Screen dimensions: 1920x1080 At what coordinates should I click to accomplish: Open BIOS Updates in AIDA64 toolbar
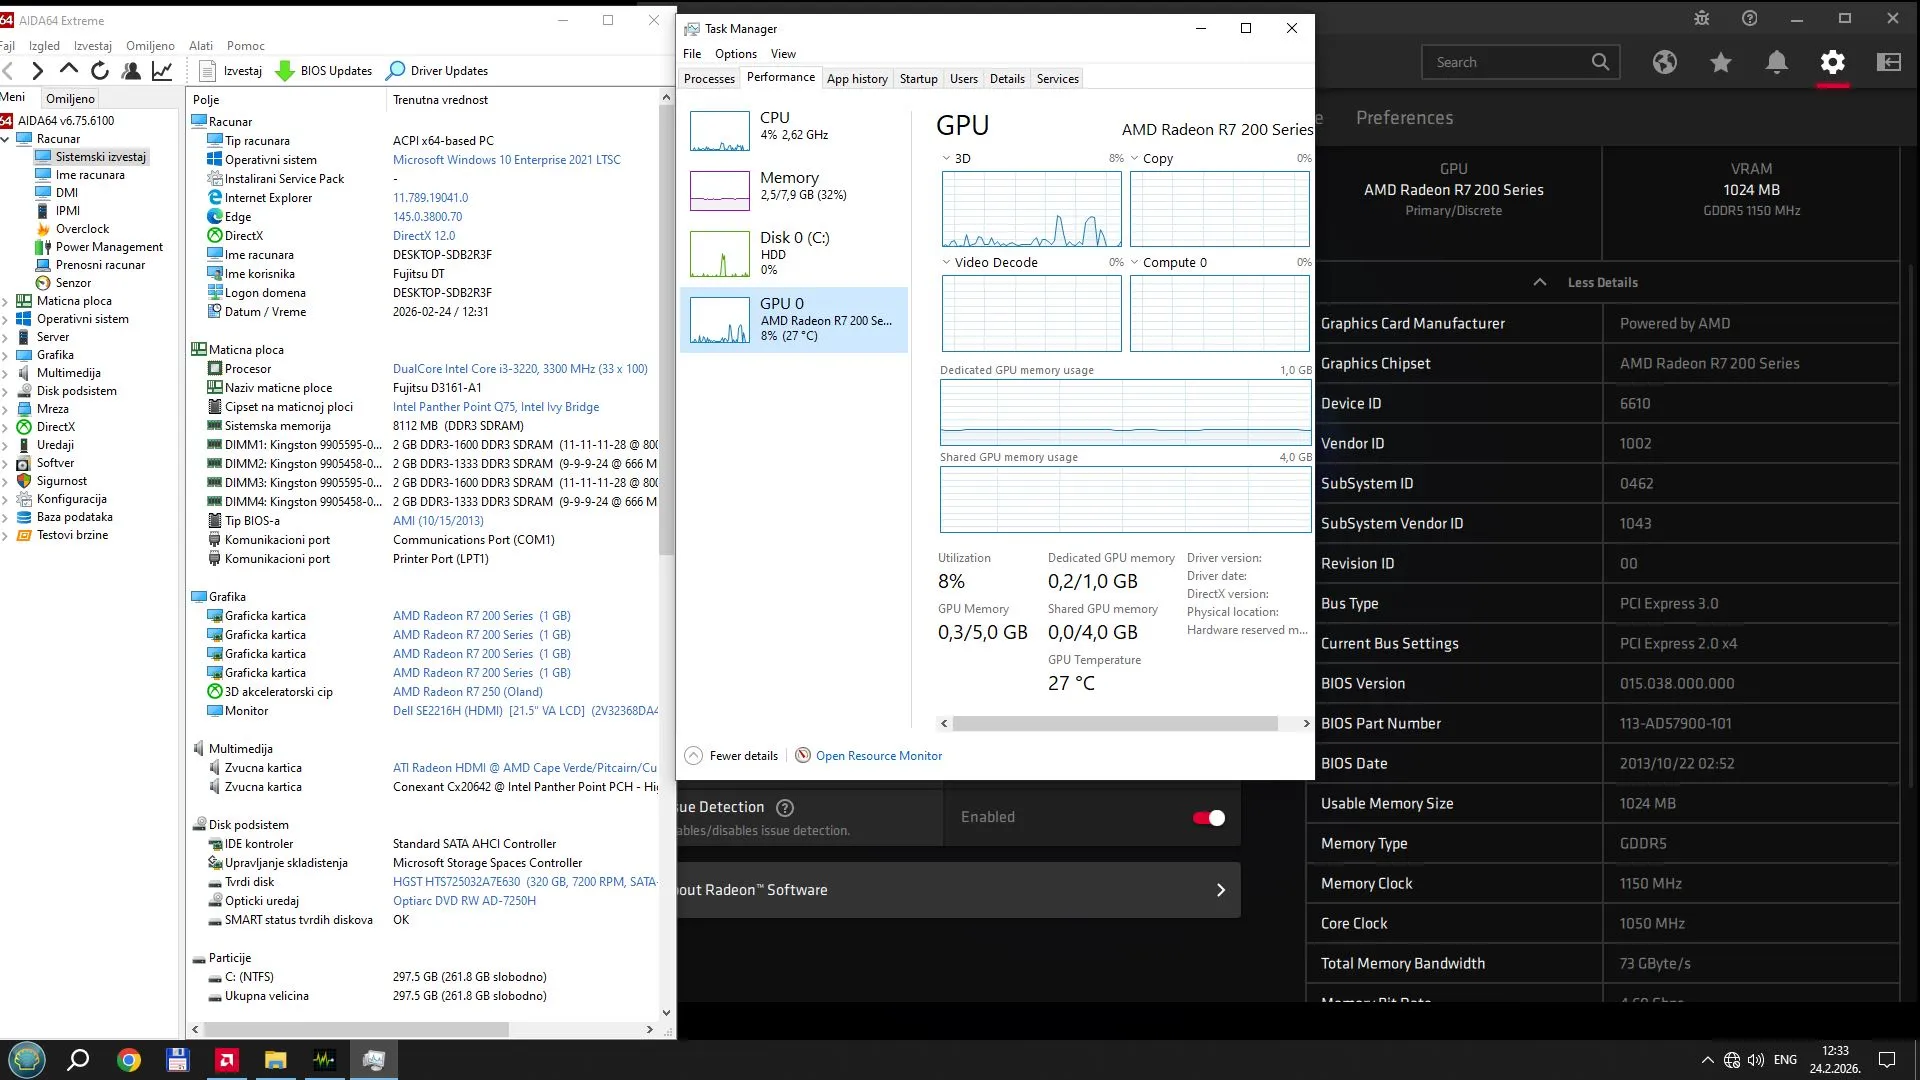point(324,71)
